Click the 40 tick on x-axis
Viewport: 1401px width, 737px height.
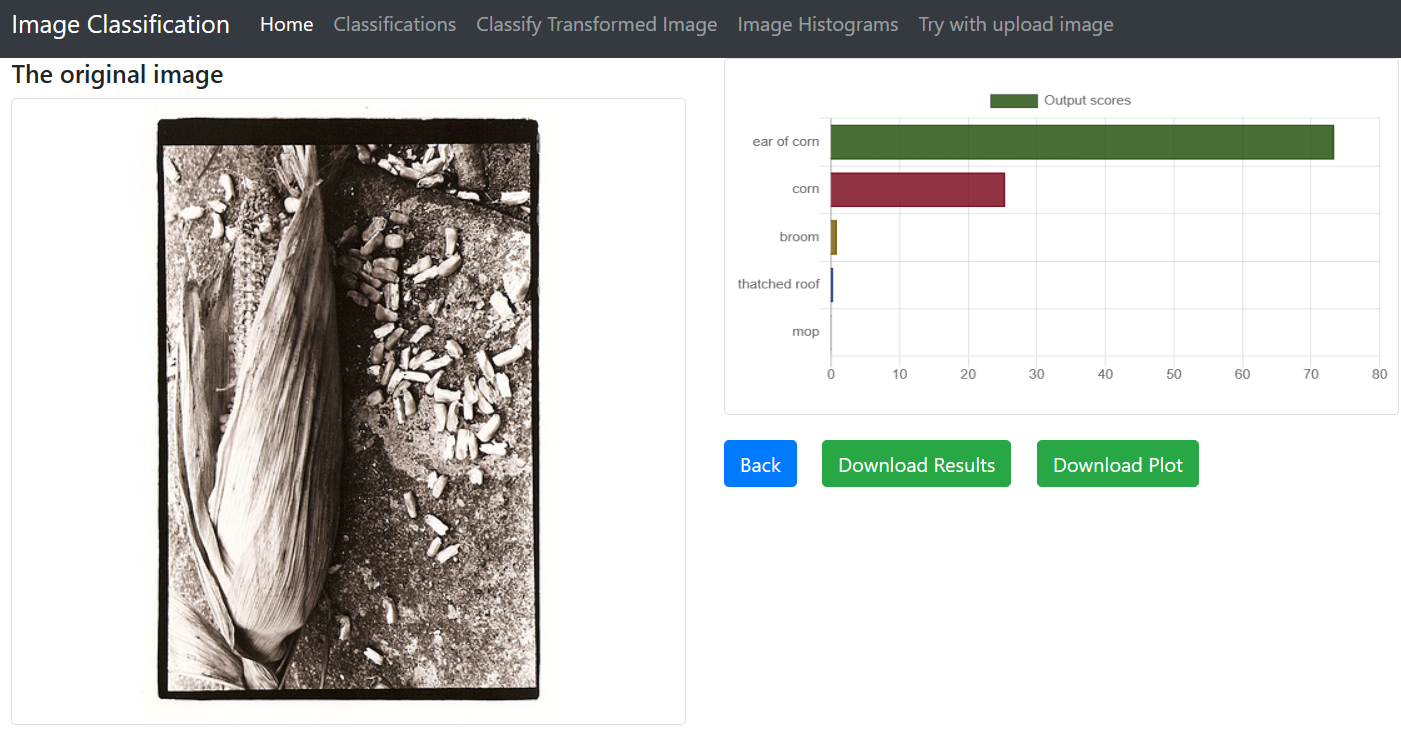[1105, 375]
